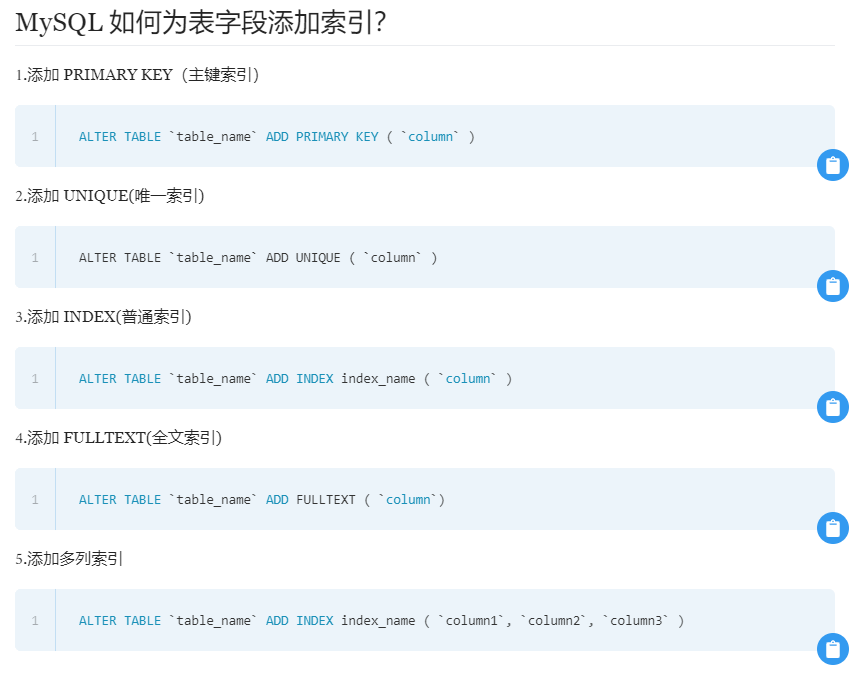Click heading '4.添加 FULLTEXT(全文索引)'

coord(118,438)
